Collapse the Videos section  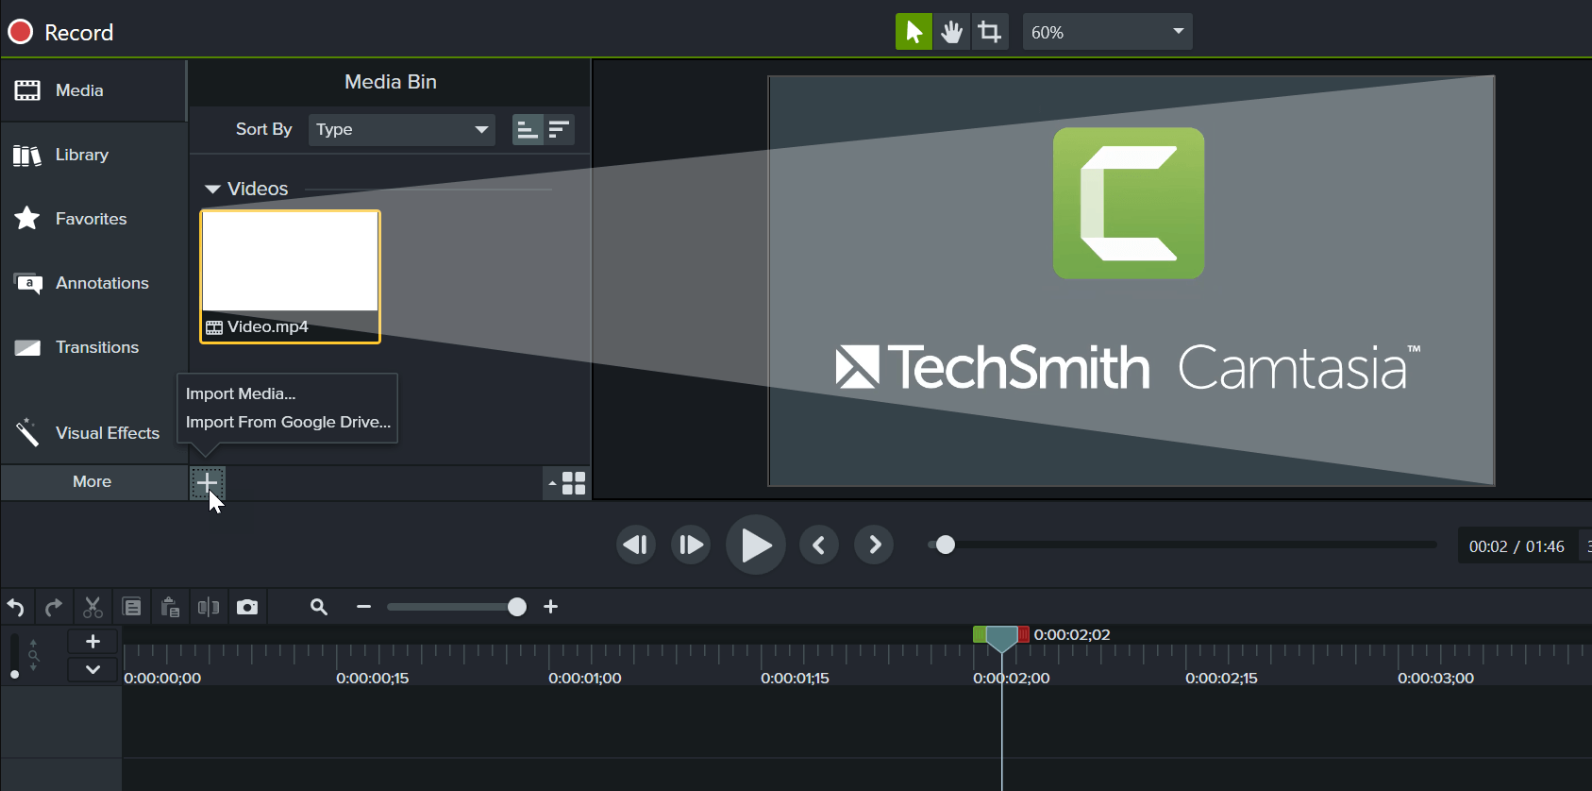pyautogui.click(x=212, y=189)
